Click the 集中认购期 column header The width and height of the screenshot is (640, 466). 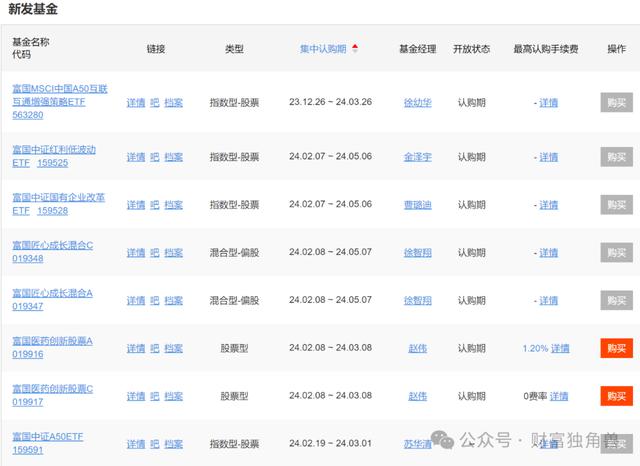pos(323,49)
